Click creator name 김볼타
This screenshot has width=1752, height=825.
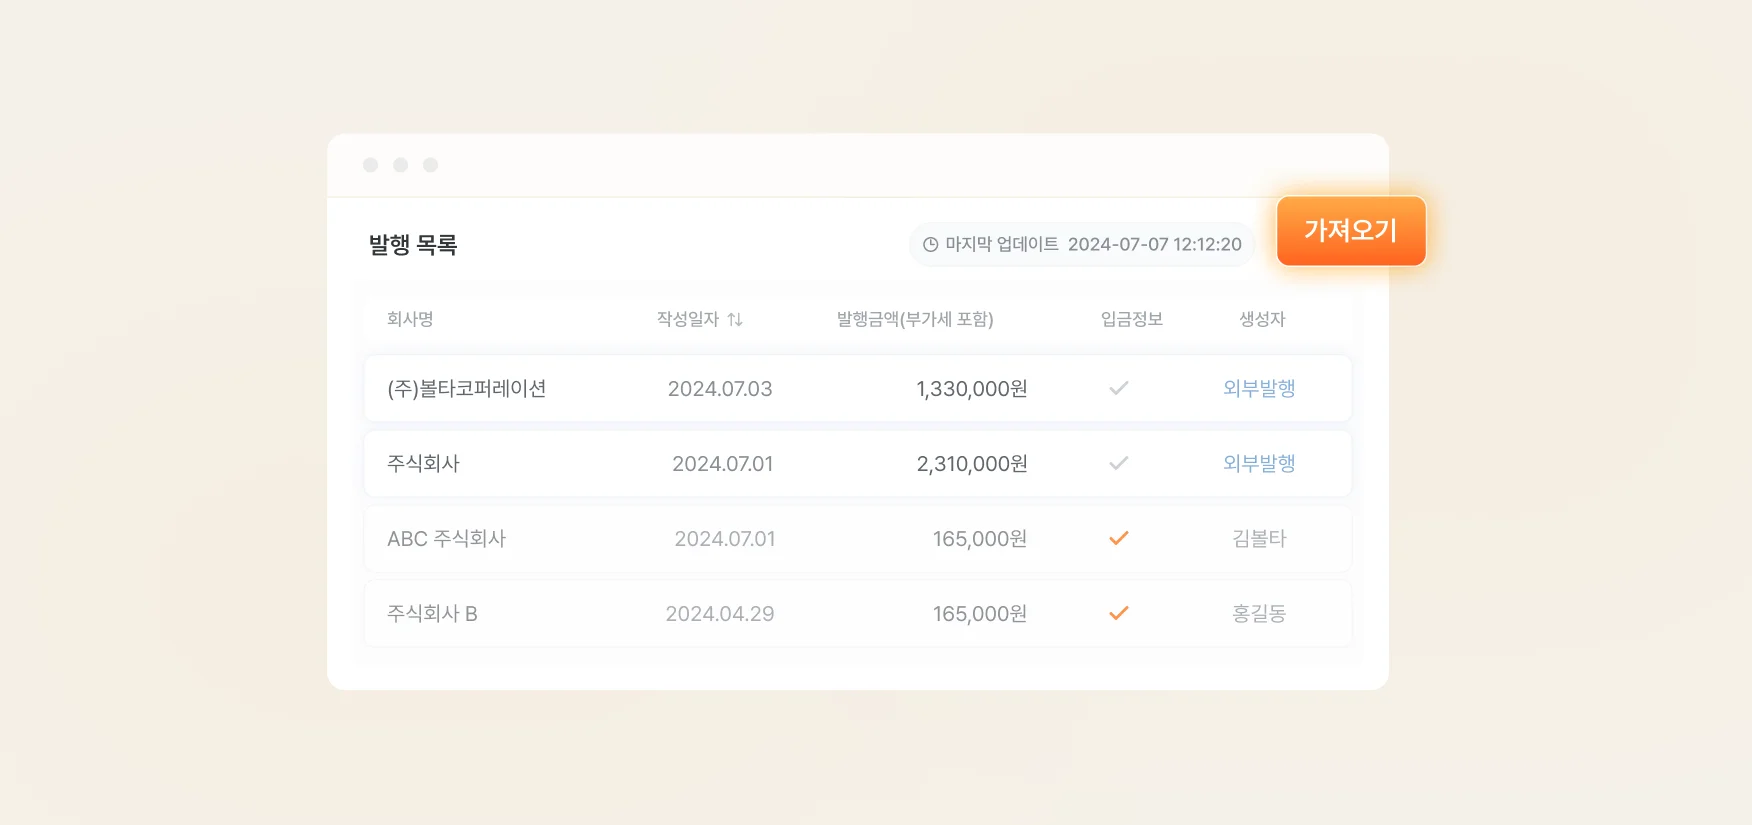pyautogui.click(x=1259, y=538)
